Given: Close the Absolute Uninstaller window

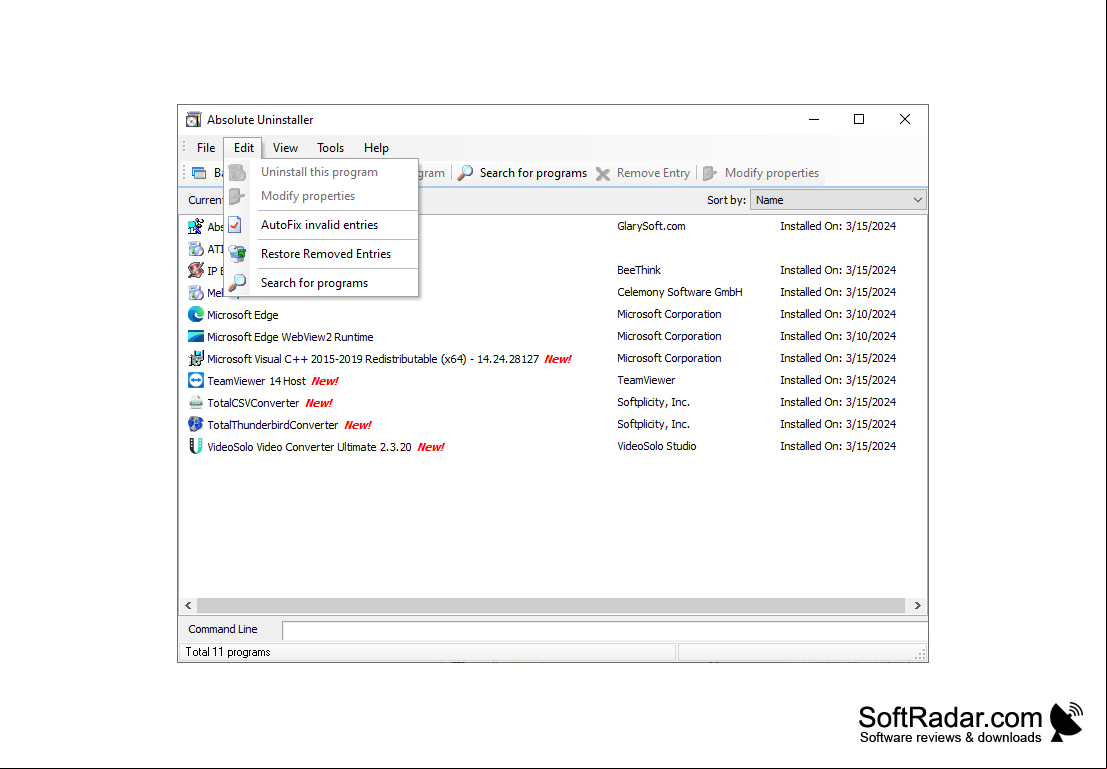Looking at the screenshot, I should coord(904,119).
